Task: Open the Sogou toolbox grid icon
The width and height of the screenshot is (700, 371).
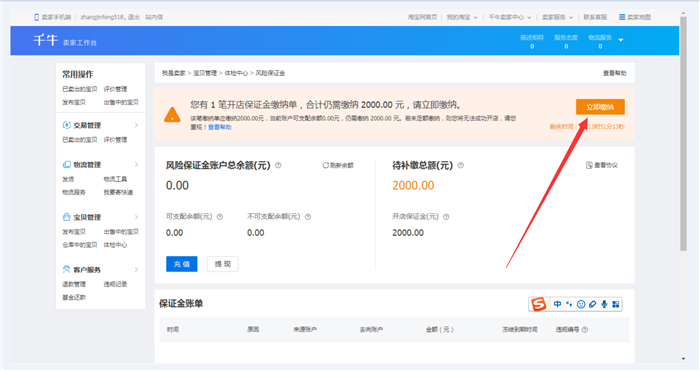Action: click(x=616, y=304)
